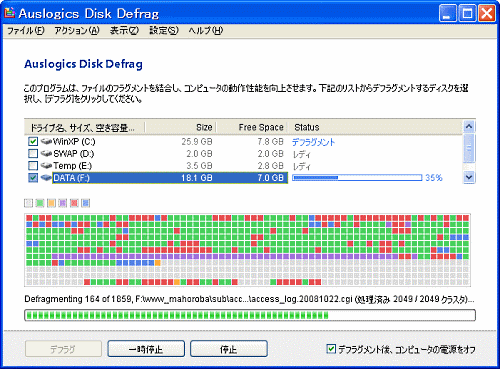
Task: Click the 一時停止 pause button
Action: coord(146,349)
